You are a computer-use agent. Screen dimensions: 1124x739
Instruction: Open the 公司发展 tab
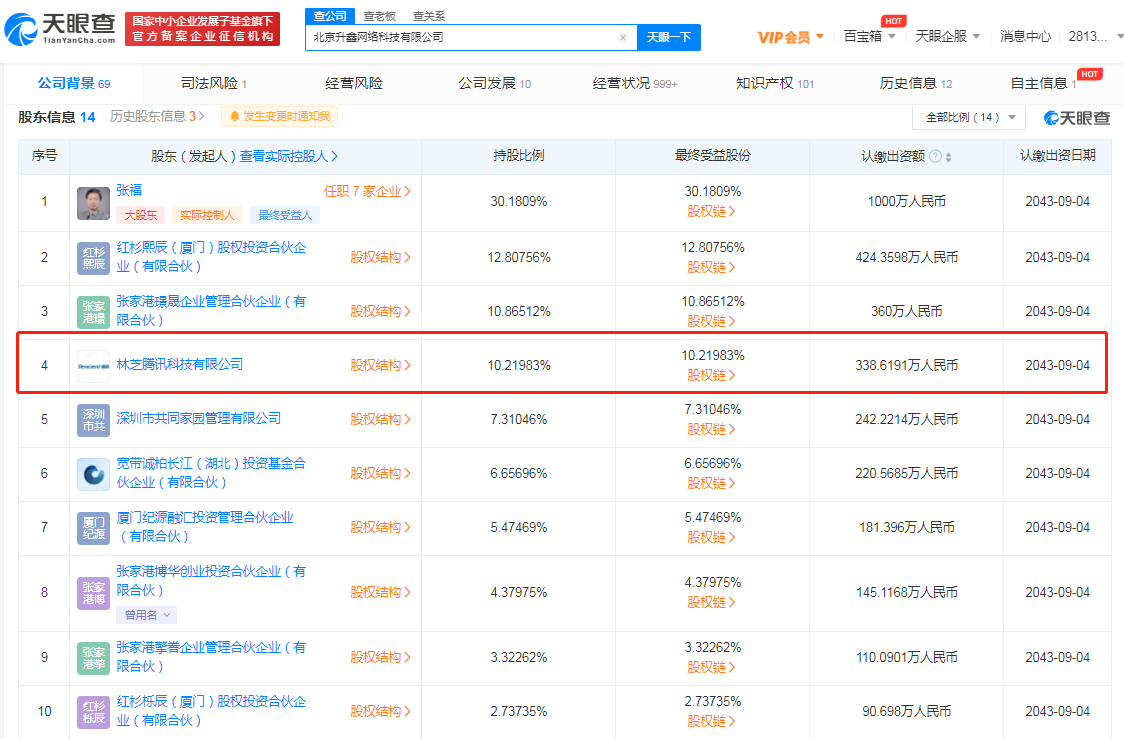tap(495, 83)
